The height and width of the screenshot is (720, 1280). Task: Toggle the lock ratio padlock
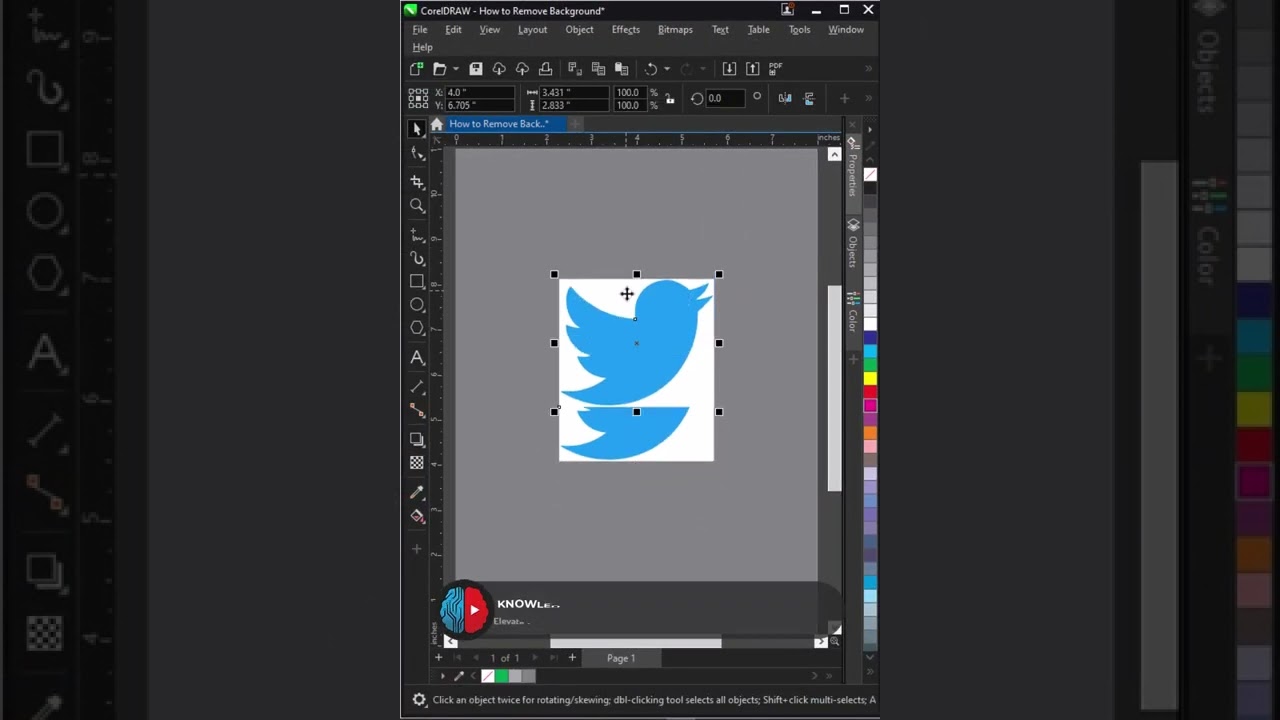tap(669, 98)
